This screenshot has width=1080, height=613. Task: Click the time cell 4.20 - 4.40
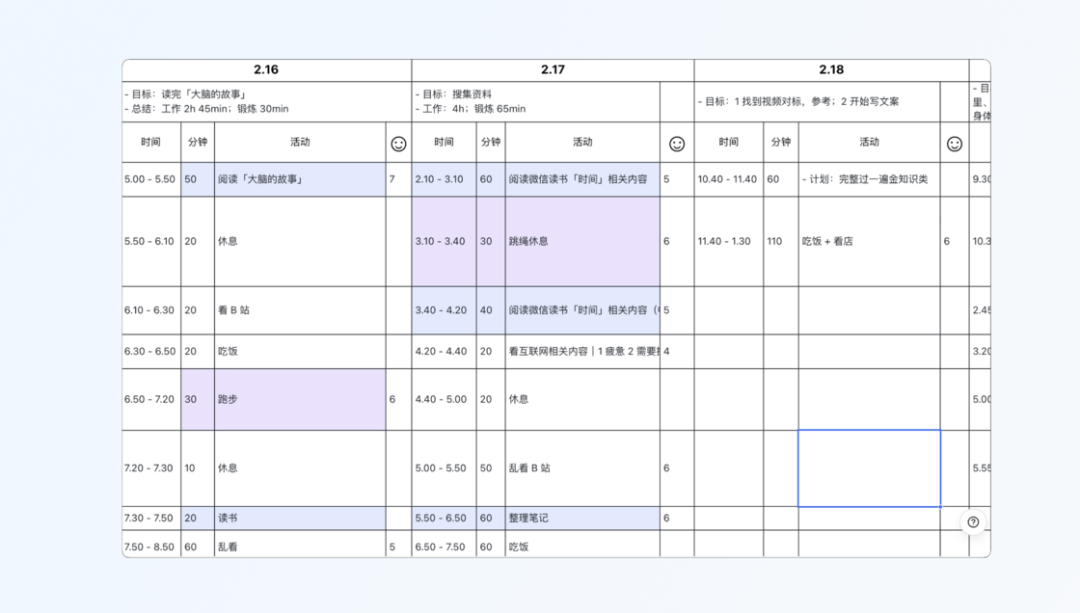tap(444, 351)
